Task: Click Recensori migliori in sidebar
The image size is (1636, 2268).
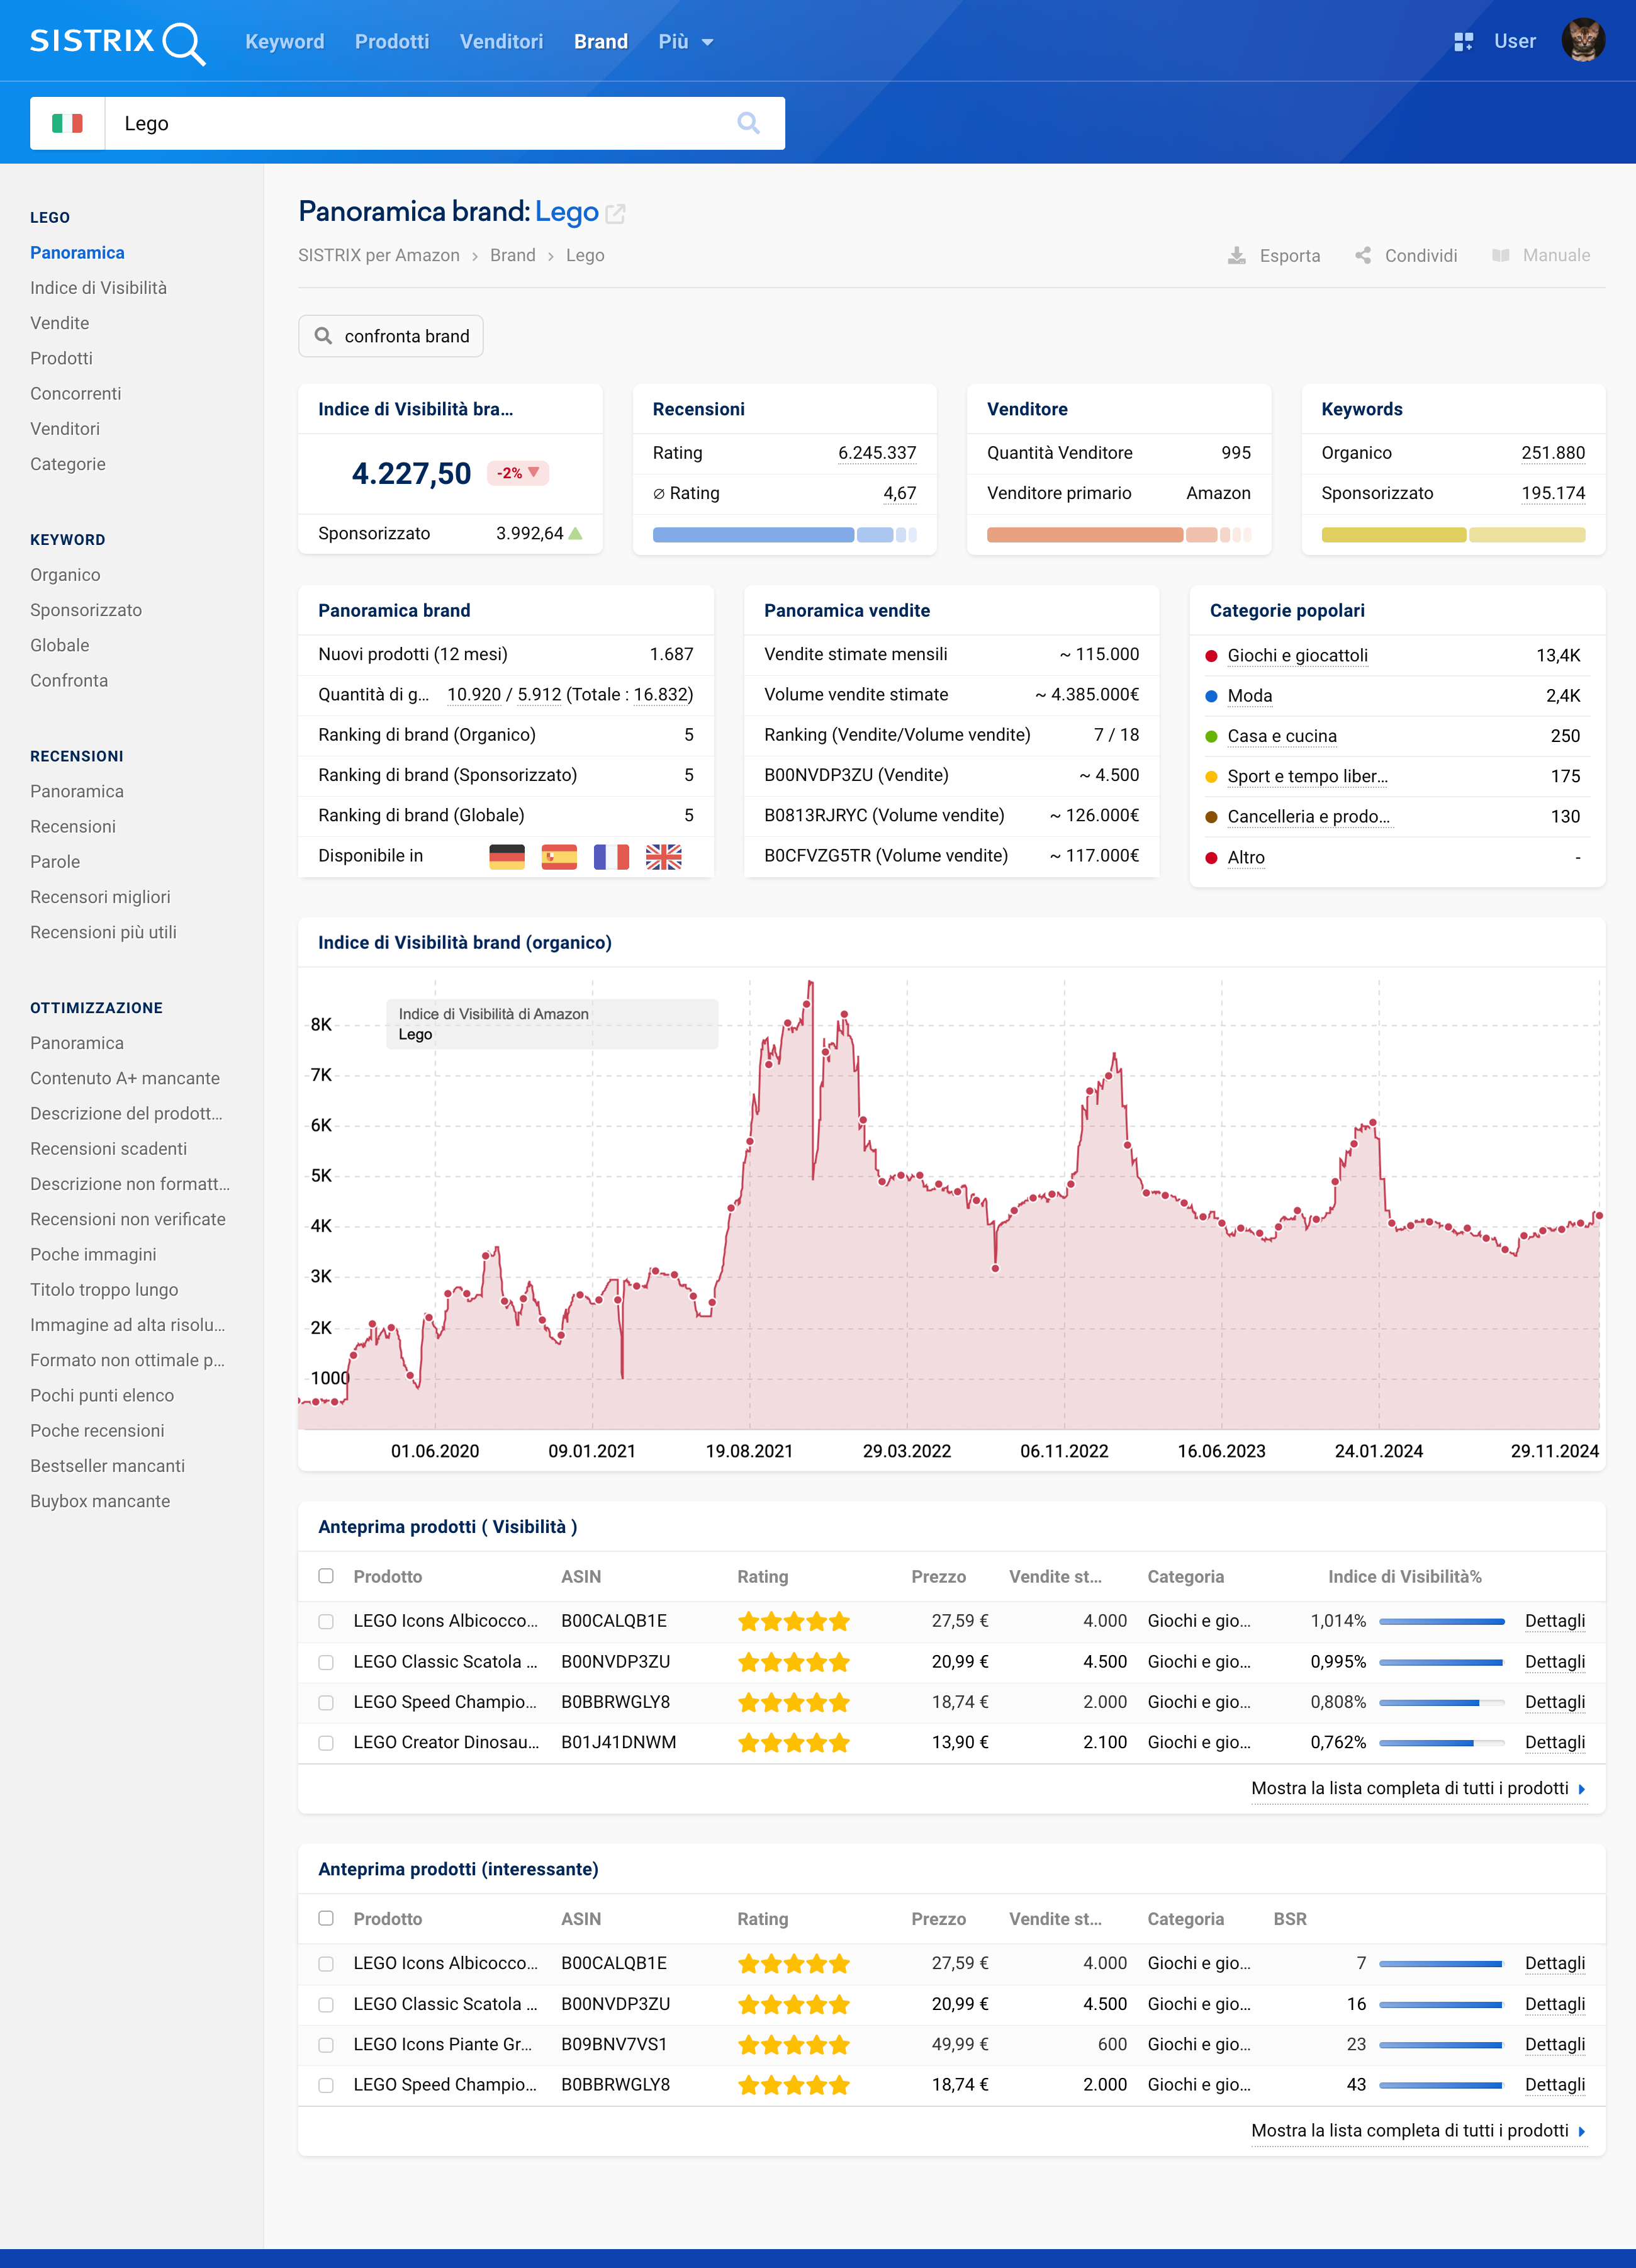Action: (100, 897)
